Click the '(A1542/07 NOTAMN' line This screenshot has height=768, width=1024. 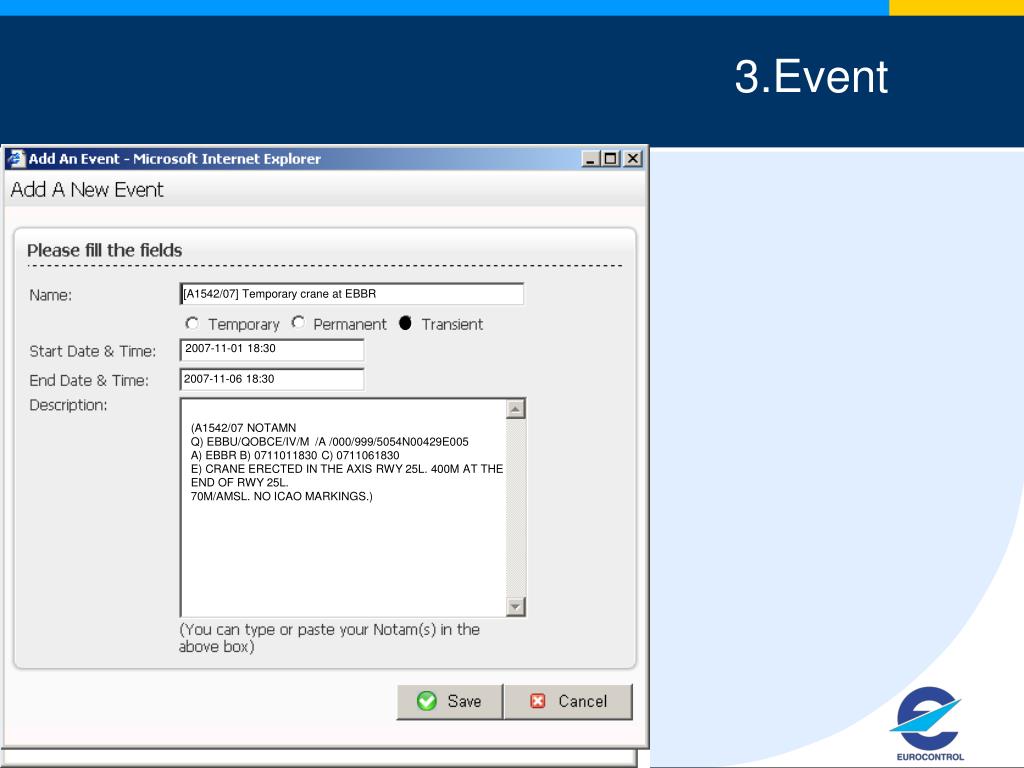[243, 428]
